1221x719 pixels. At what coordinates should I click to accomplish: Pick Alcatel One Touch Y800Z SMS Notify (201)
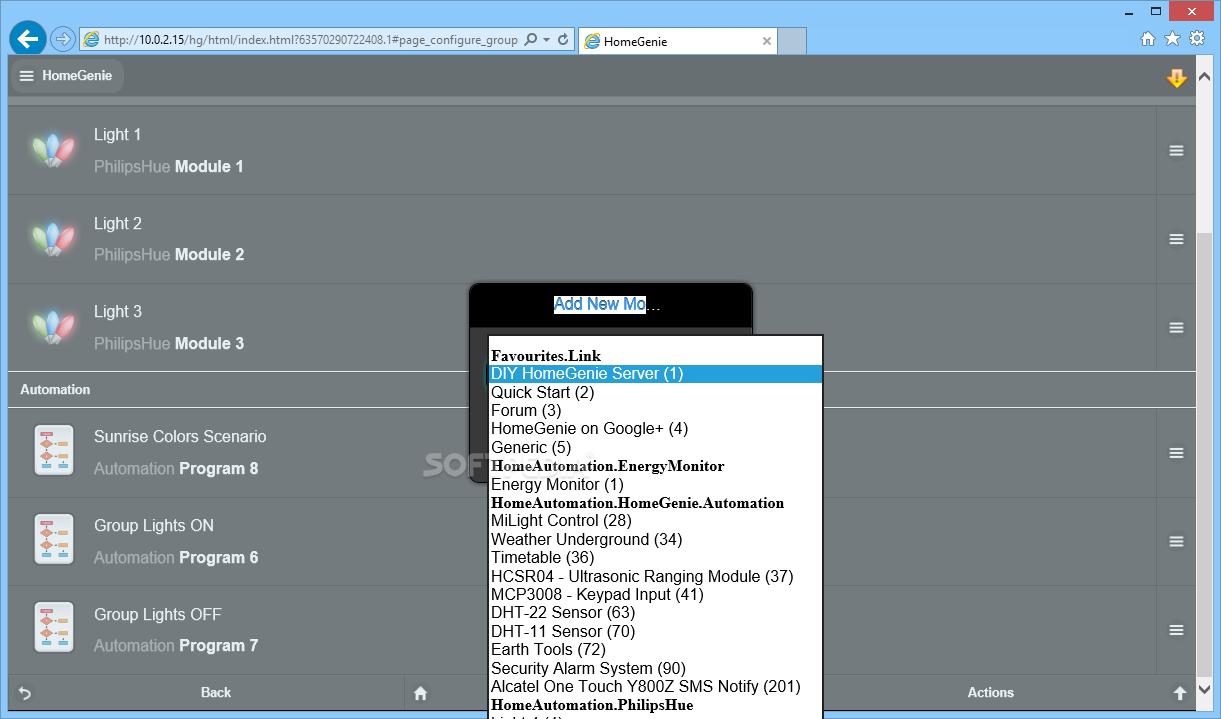[656, 686]
